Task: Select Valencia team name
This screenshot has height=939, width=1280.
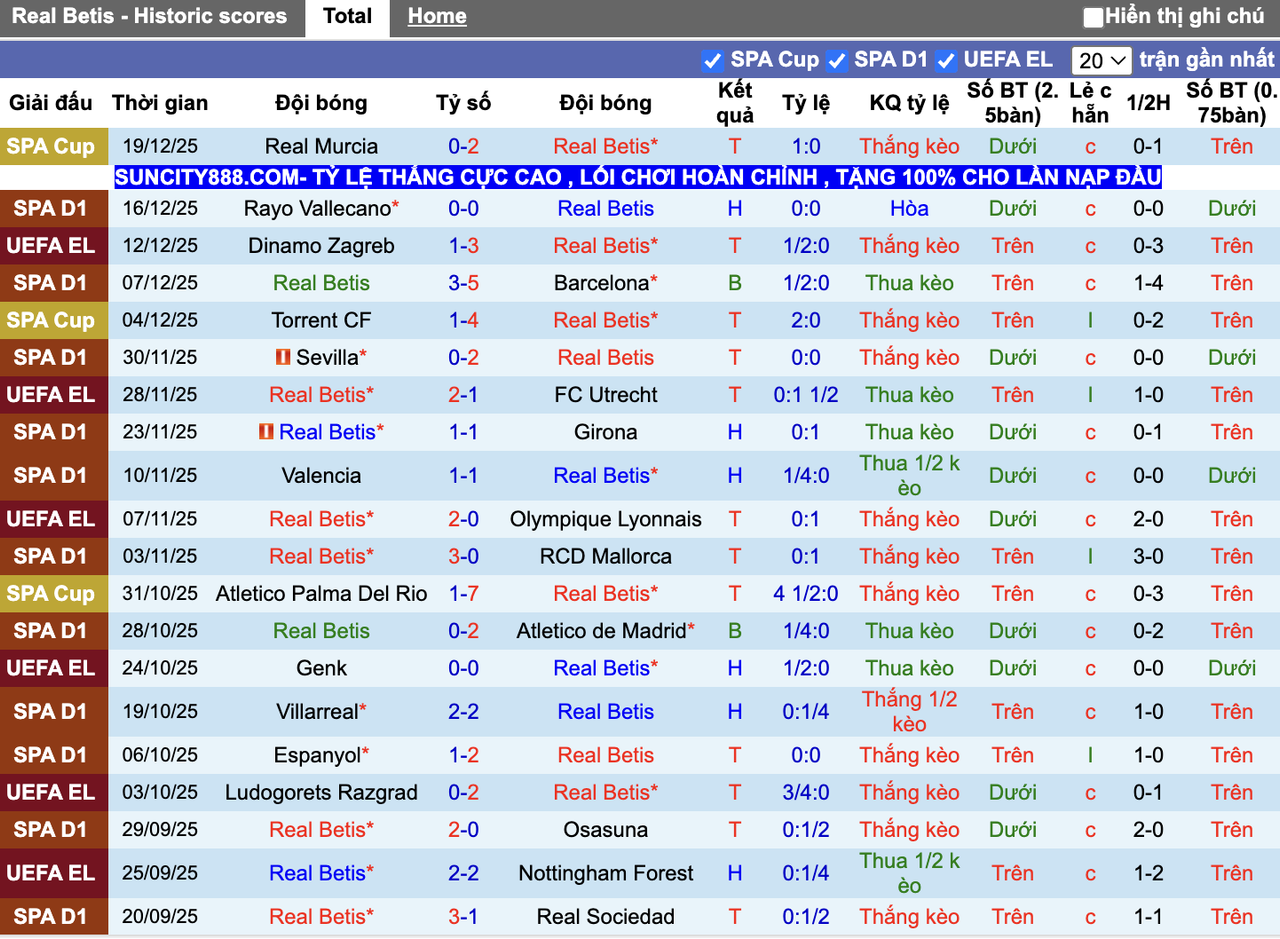Action: click(321, 476)
